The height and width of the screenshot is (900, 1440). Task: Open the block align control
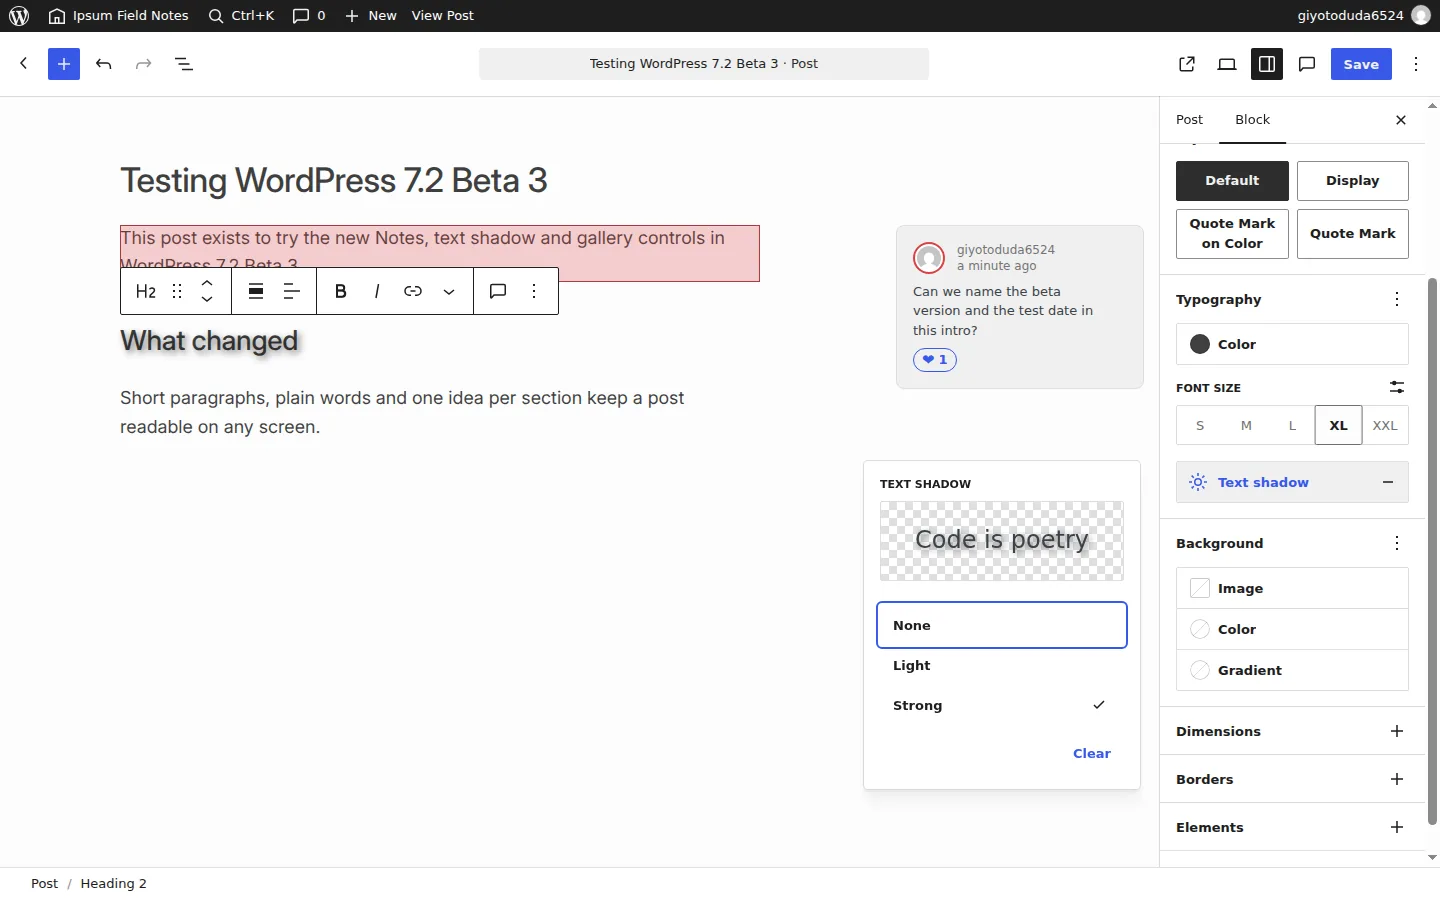click(256, 291)
